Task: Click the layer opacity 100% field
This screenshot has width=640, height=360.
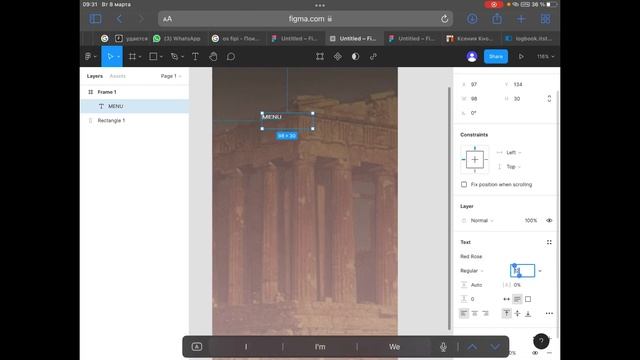Action: click(x=531, y=220)
